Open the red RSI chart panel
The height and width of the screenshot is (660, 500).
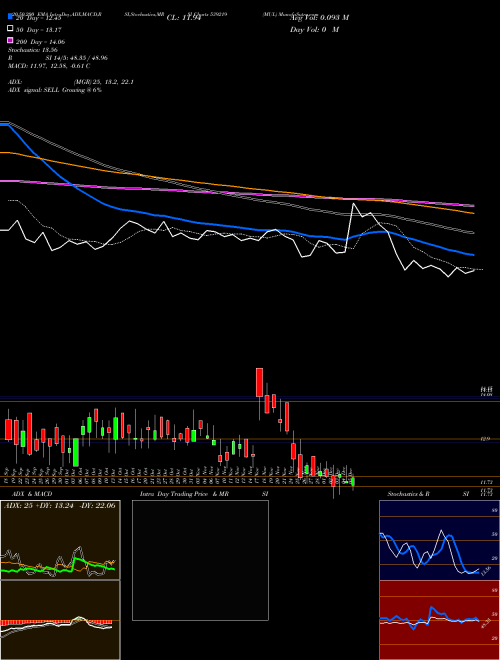(439, 620)
